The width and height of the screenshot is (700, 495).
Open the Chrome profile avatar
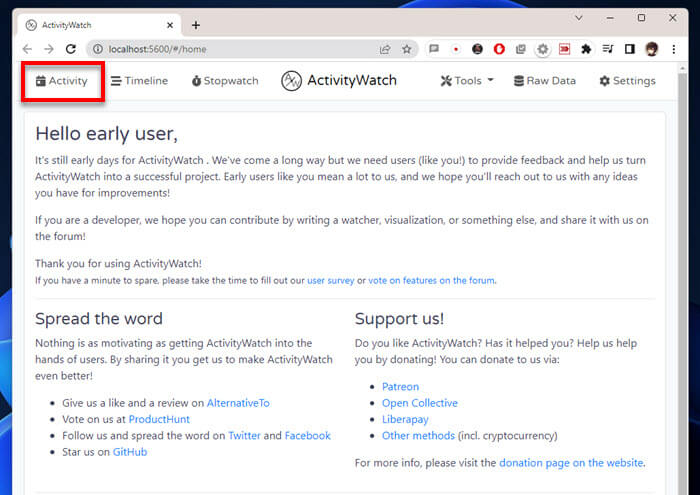(652, 49)
